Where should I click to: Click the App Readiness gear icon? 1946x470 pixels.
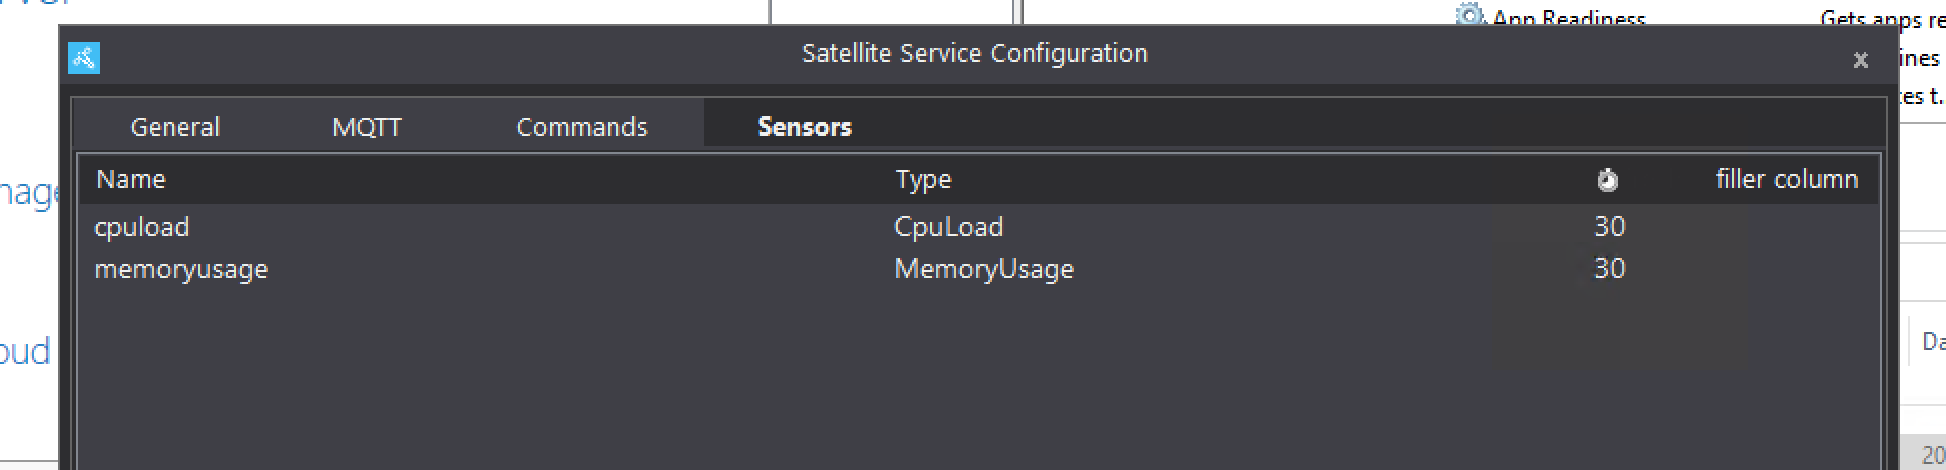coord(1469,15)
